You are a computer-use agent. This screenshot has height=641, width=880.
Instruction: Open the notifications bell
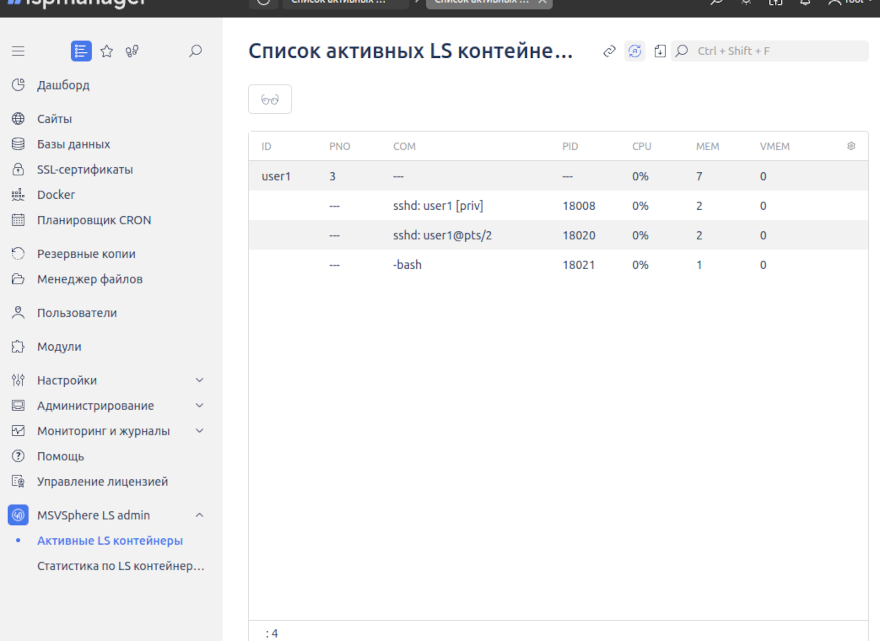(x=805, y=5)
